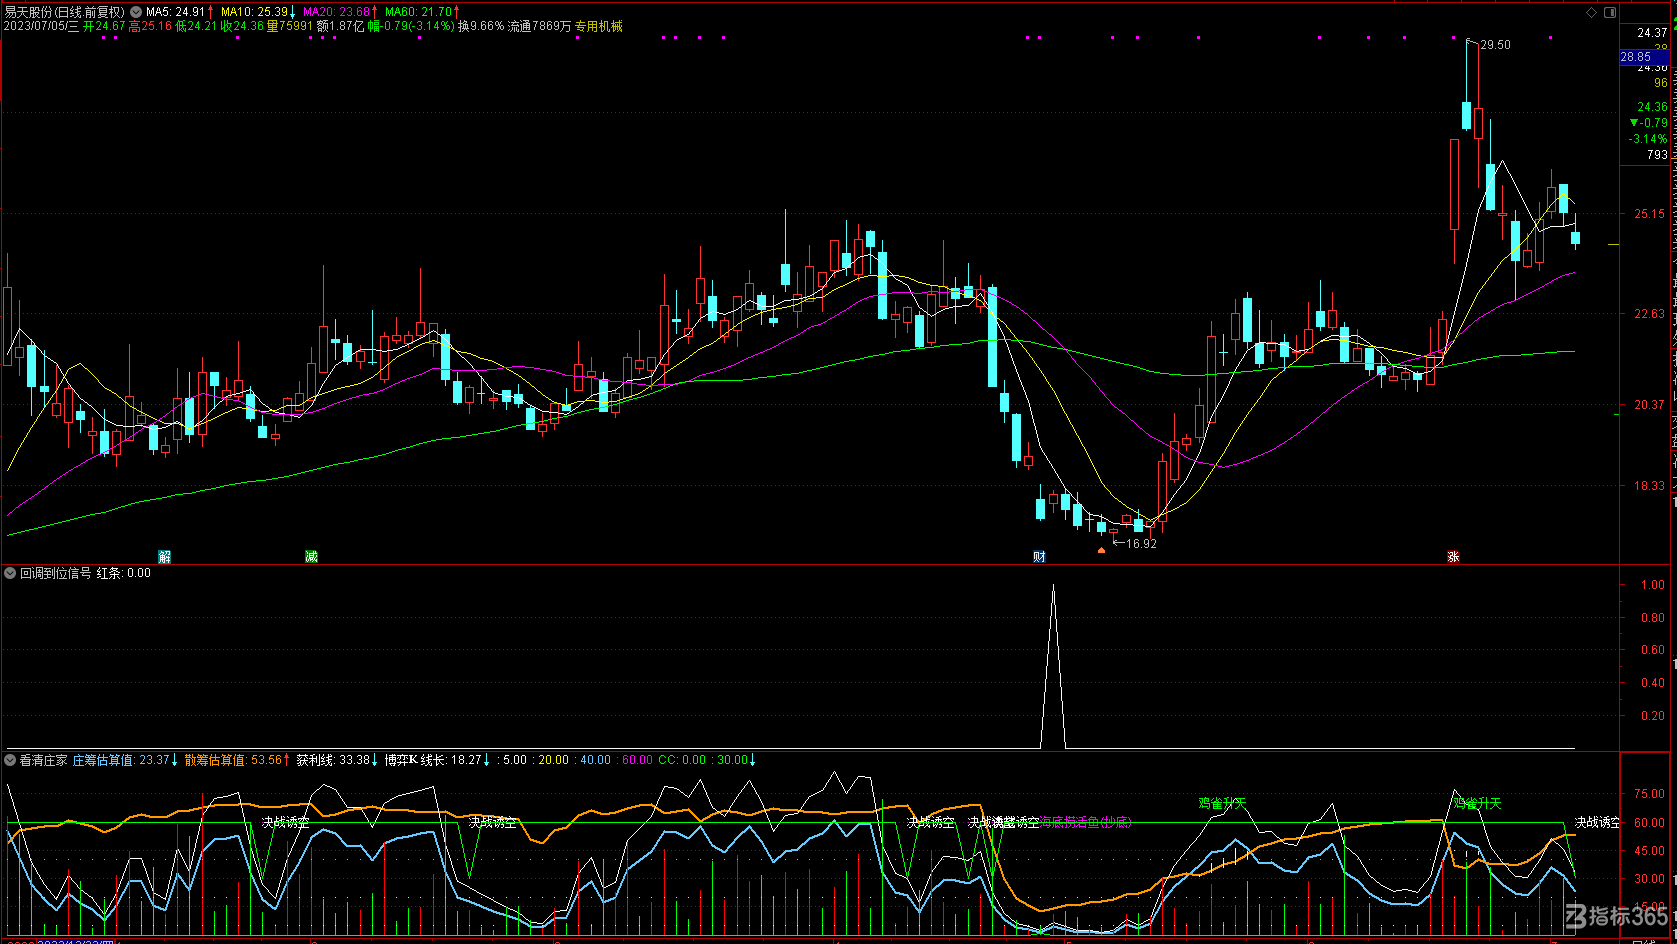Image resolution: width=1677 pixels, height=944 pixels.
Task: Click the orange triangle marker near 16.92
Action: pyautogui.click(x=1101, y=549)
